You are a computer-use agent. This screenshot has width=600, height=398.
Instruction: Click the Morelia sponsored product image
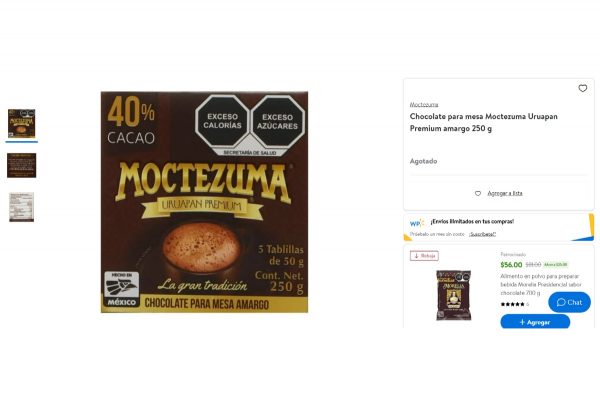pos(454,295)
